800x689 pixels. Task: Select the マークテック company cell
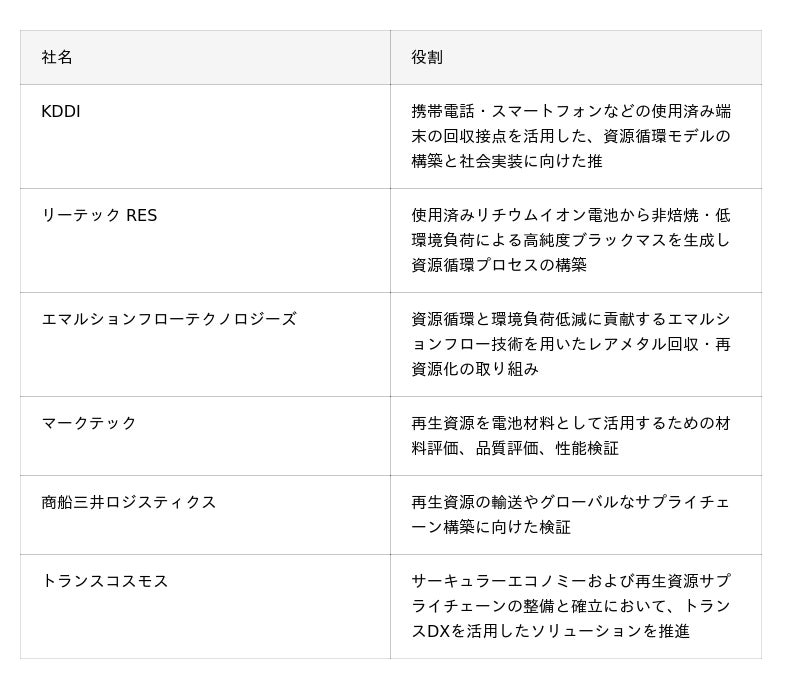[205, 436]
